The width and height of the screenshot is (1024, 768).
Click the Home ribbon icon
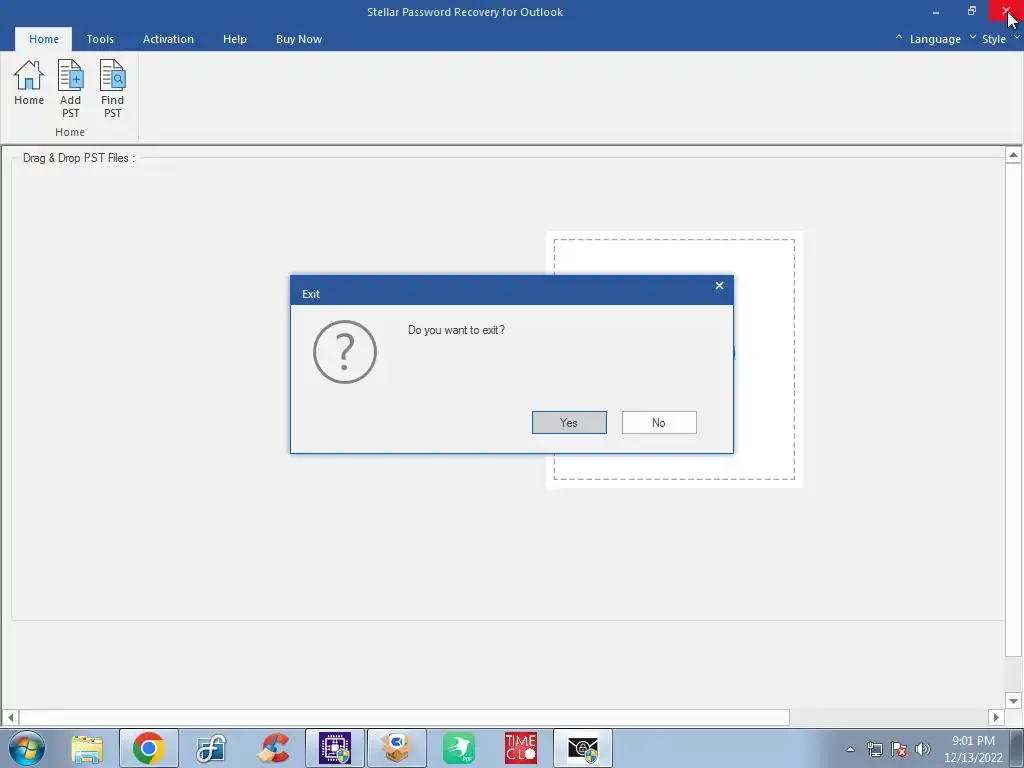point(29,83)
